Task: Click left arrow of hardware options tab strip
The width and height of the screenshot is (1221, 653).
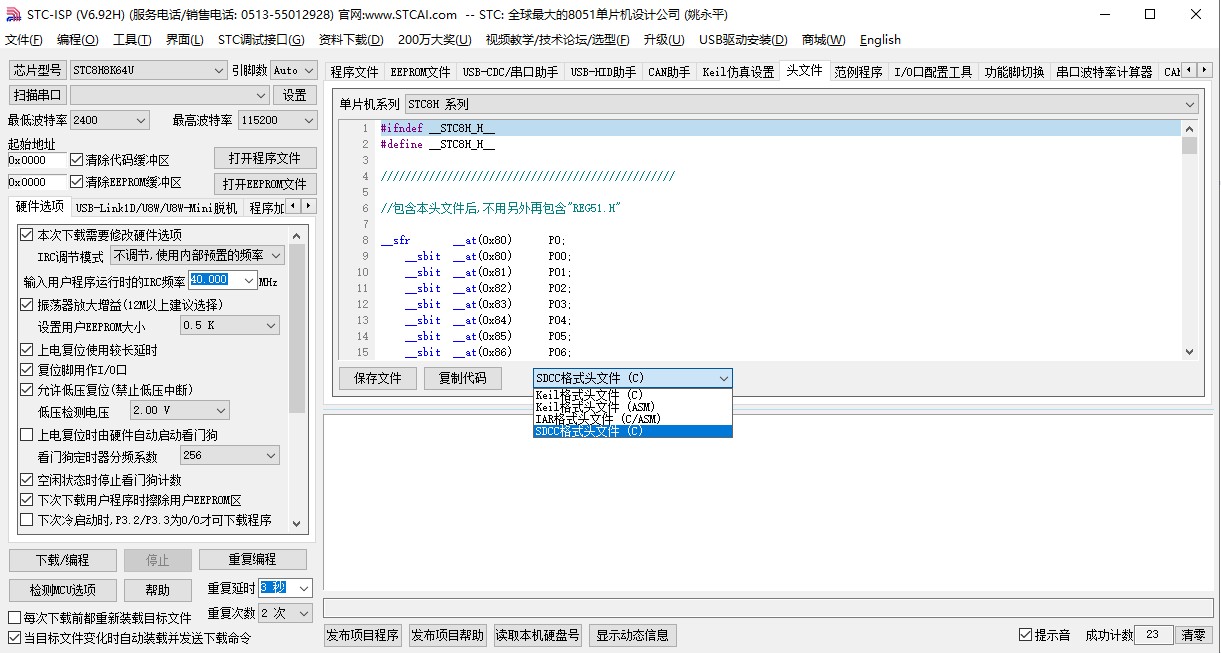Action: (x=294, y=207)
